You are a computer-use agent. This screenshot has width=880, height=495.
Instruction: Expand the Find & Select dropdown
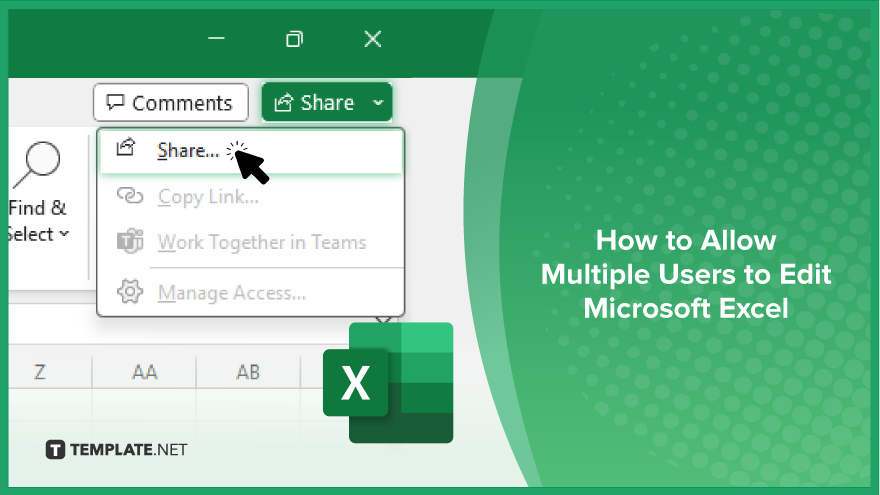coord(65,233)
